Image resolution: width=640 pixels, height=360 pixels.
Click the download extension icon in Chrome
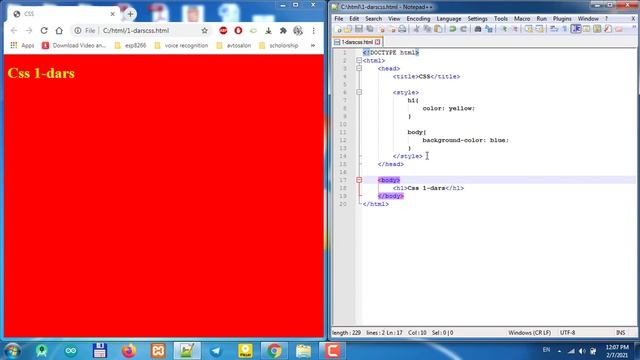pyautogui.click(x=268, y=31)
